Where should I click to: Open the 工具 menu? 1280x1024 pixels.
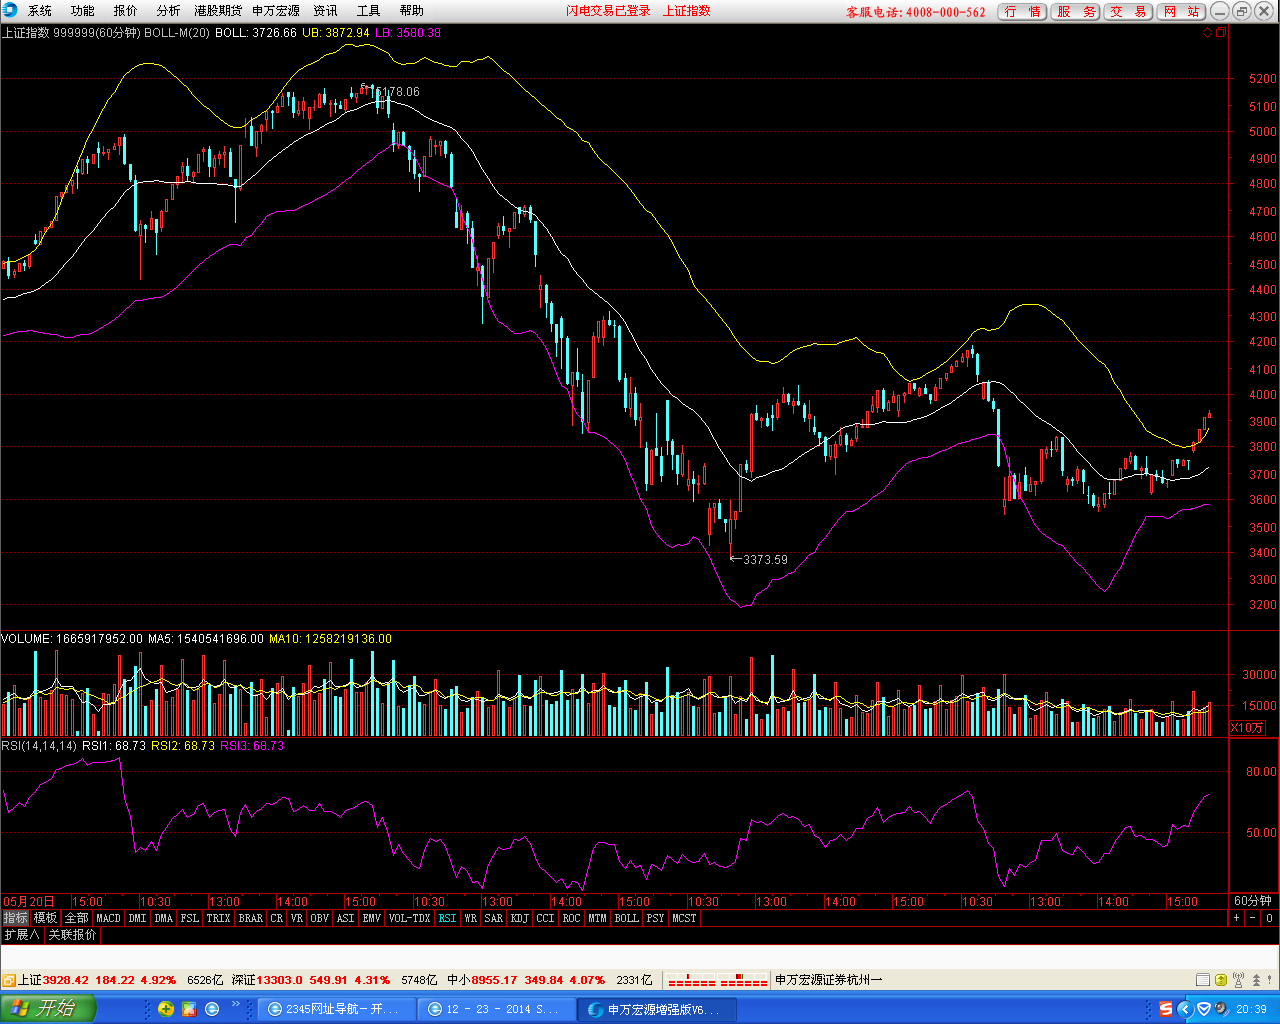[x=369, y=11]
